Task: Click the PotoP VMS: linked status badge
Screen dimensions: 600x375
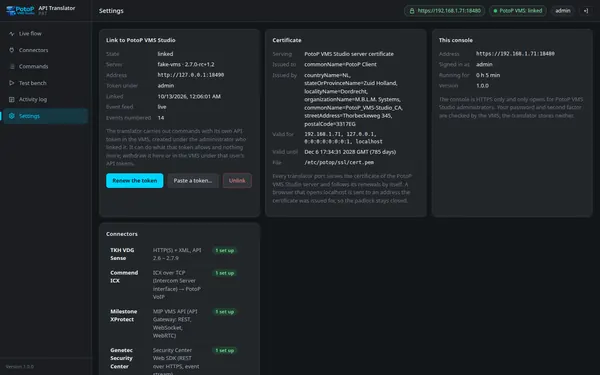Action: tap(518, 11)
